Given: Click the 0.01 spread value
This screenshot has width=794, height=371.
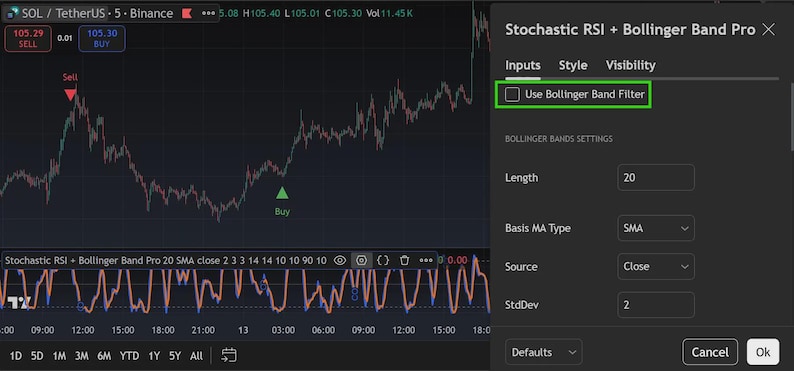Looking at the screenshot, I should click(x=65, y=38).
